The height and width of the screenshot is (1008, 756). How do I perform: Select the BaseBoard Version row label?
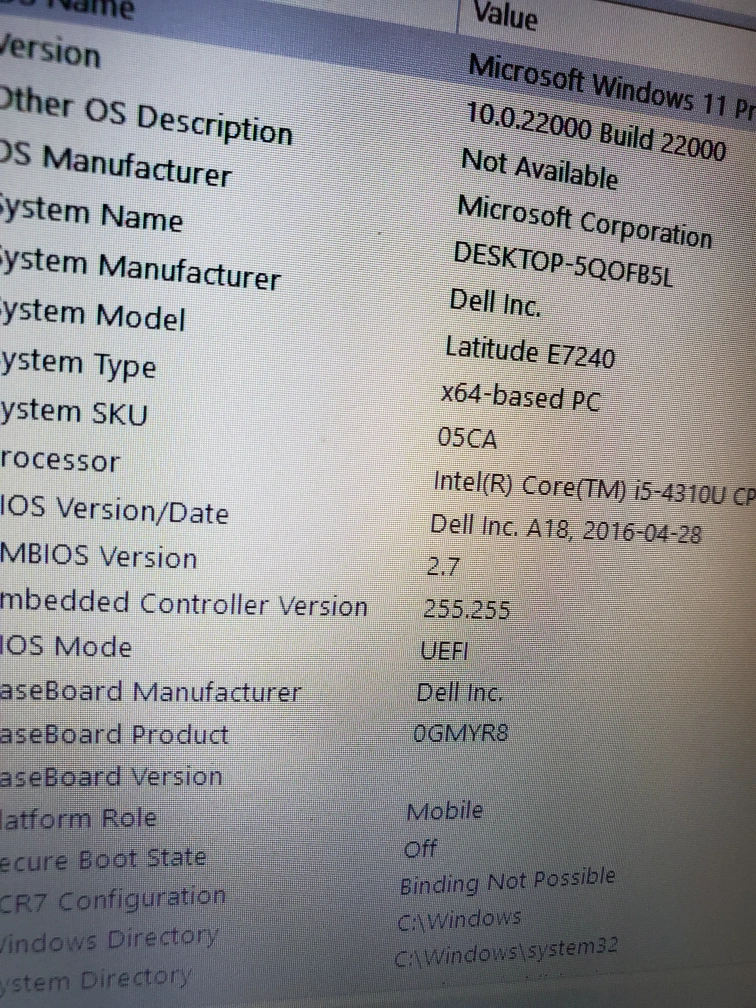tap(111, 776)
